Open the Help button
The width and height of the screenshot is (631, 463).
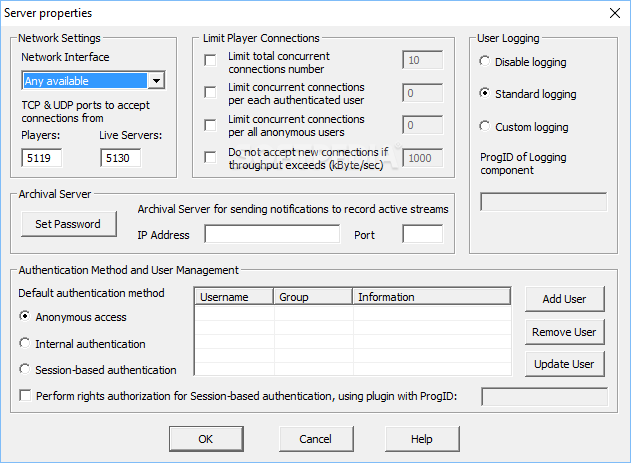point(422,439)
